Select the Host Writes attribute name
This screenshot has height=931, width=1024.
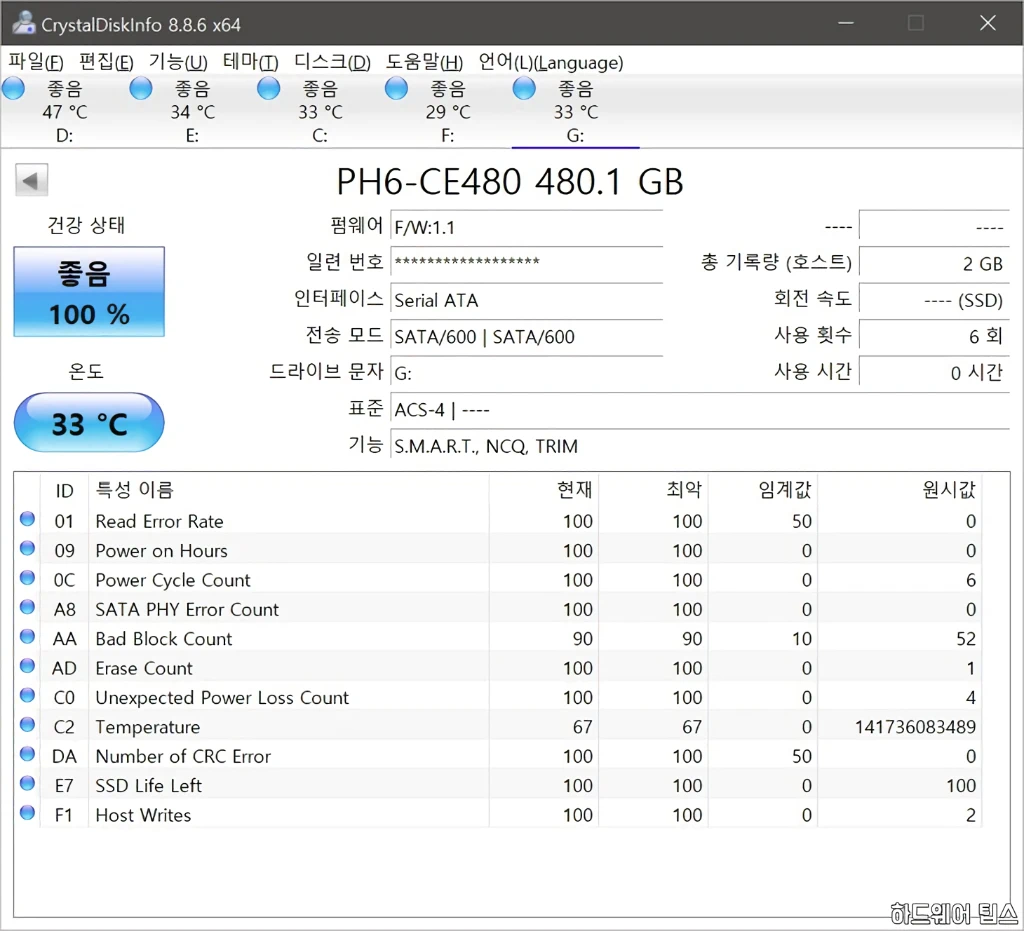143,815
